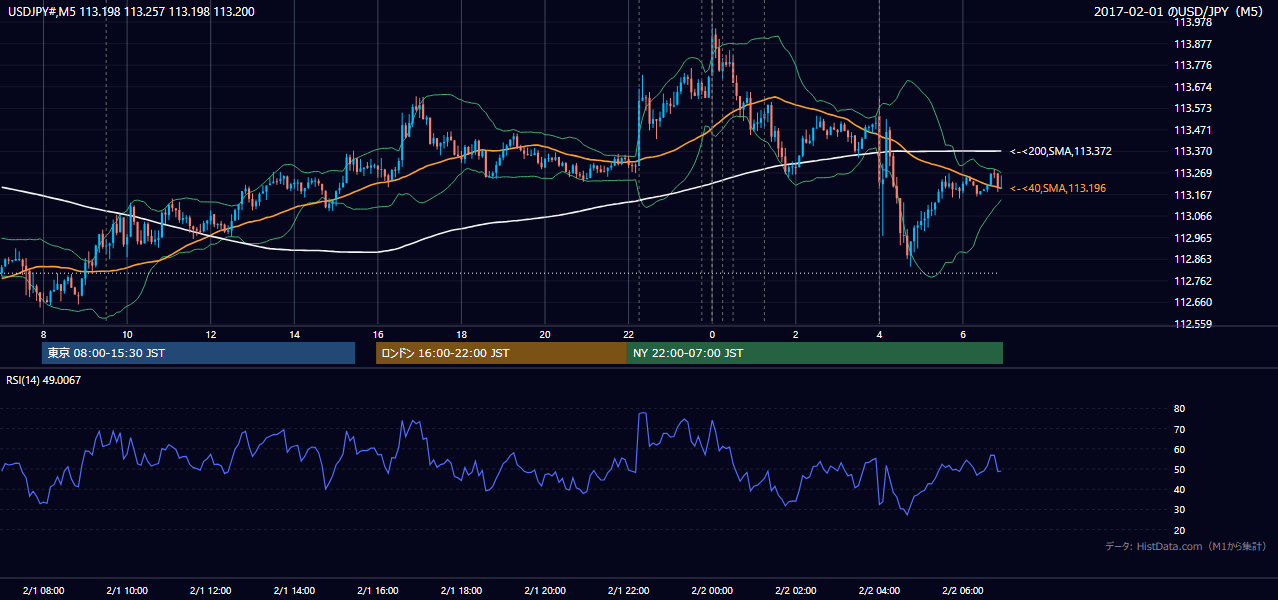Click the 2/2 00:00 date axis label
Image resolution: width=1278 pixels, height=600 pixels.
coord(711,590)
